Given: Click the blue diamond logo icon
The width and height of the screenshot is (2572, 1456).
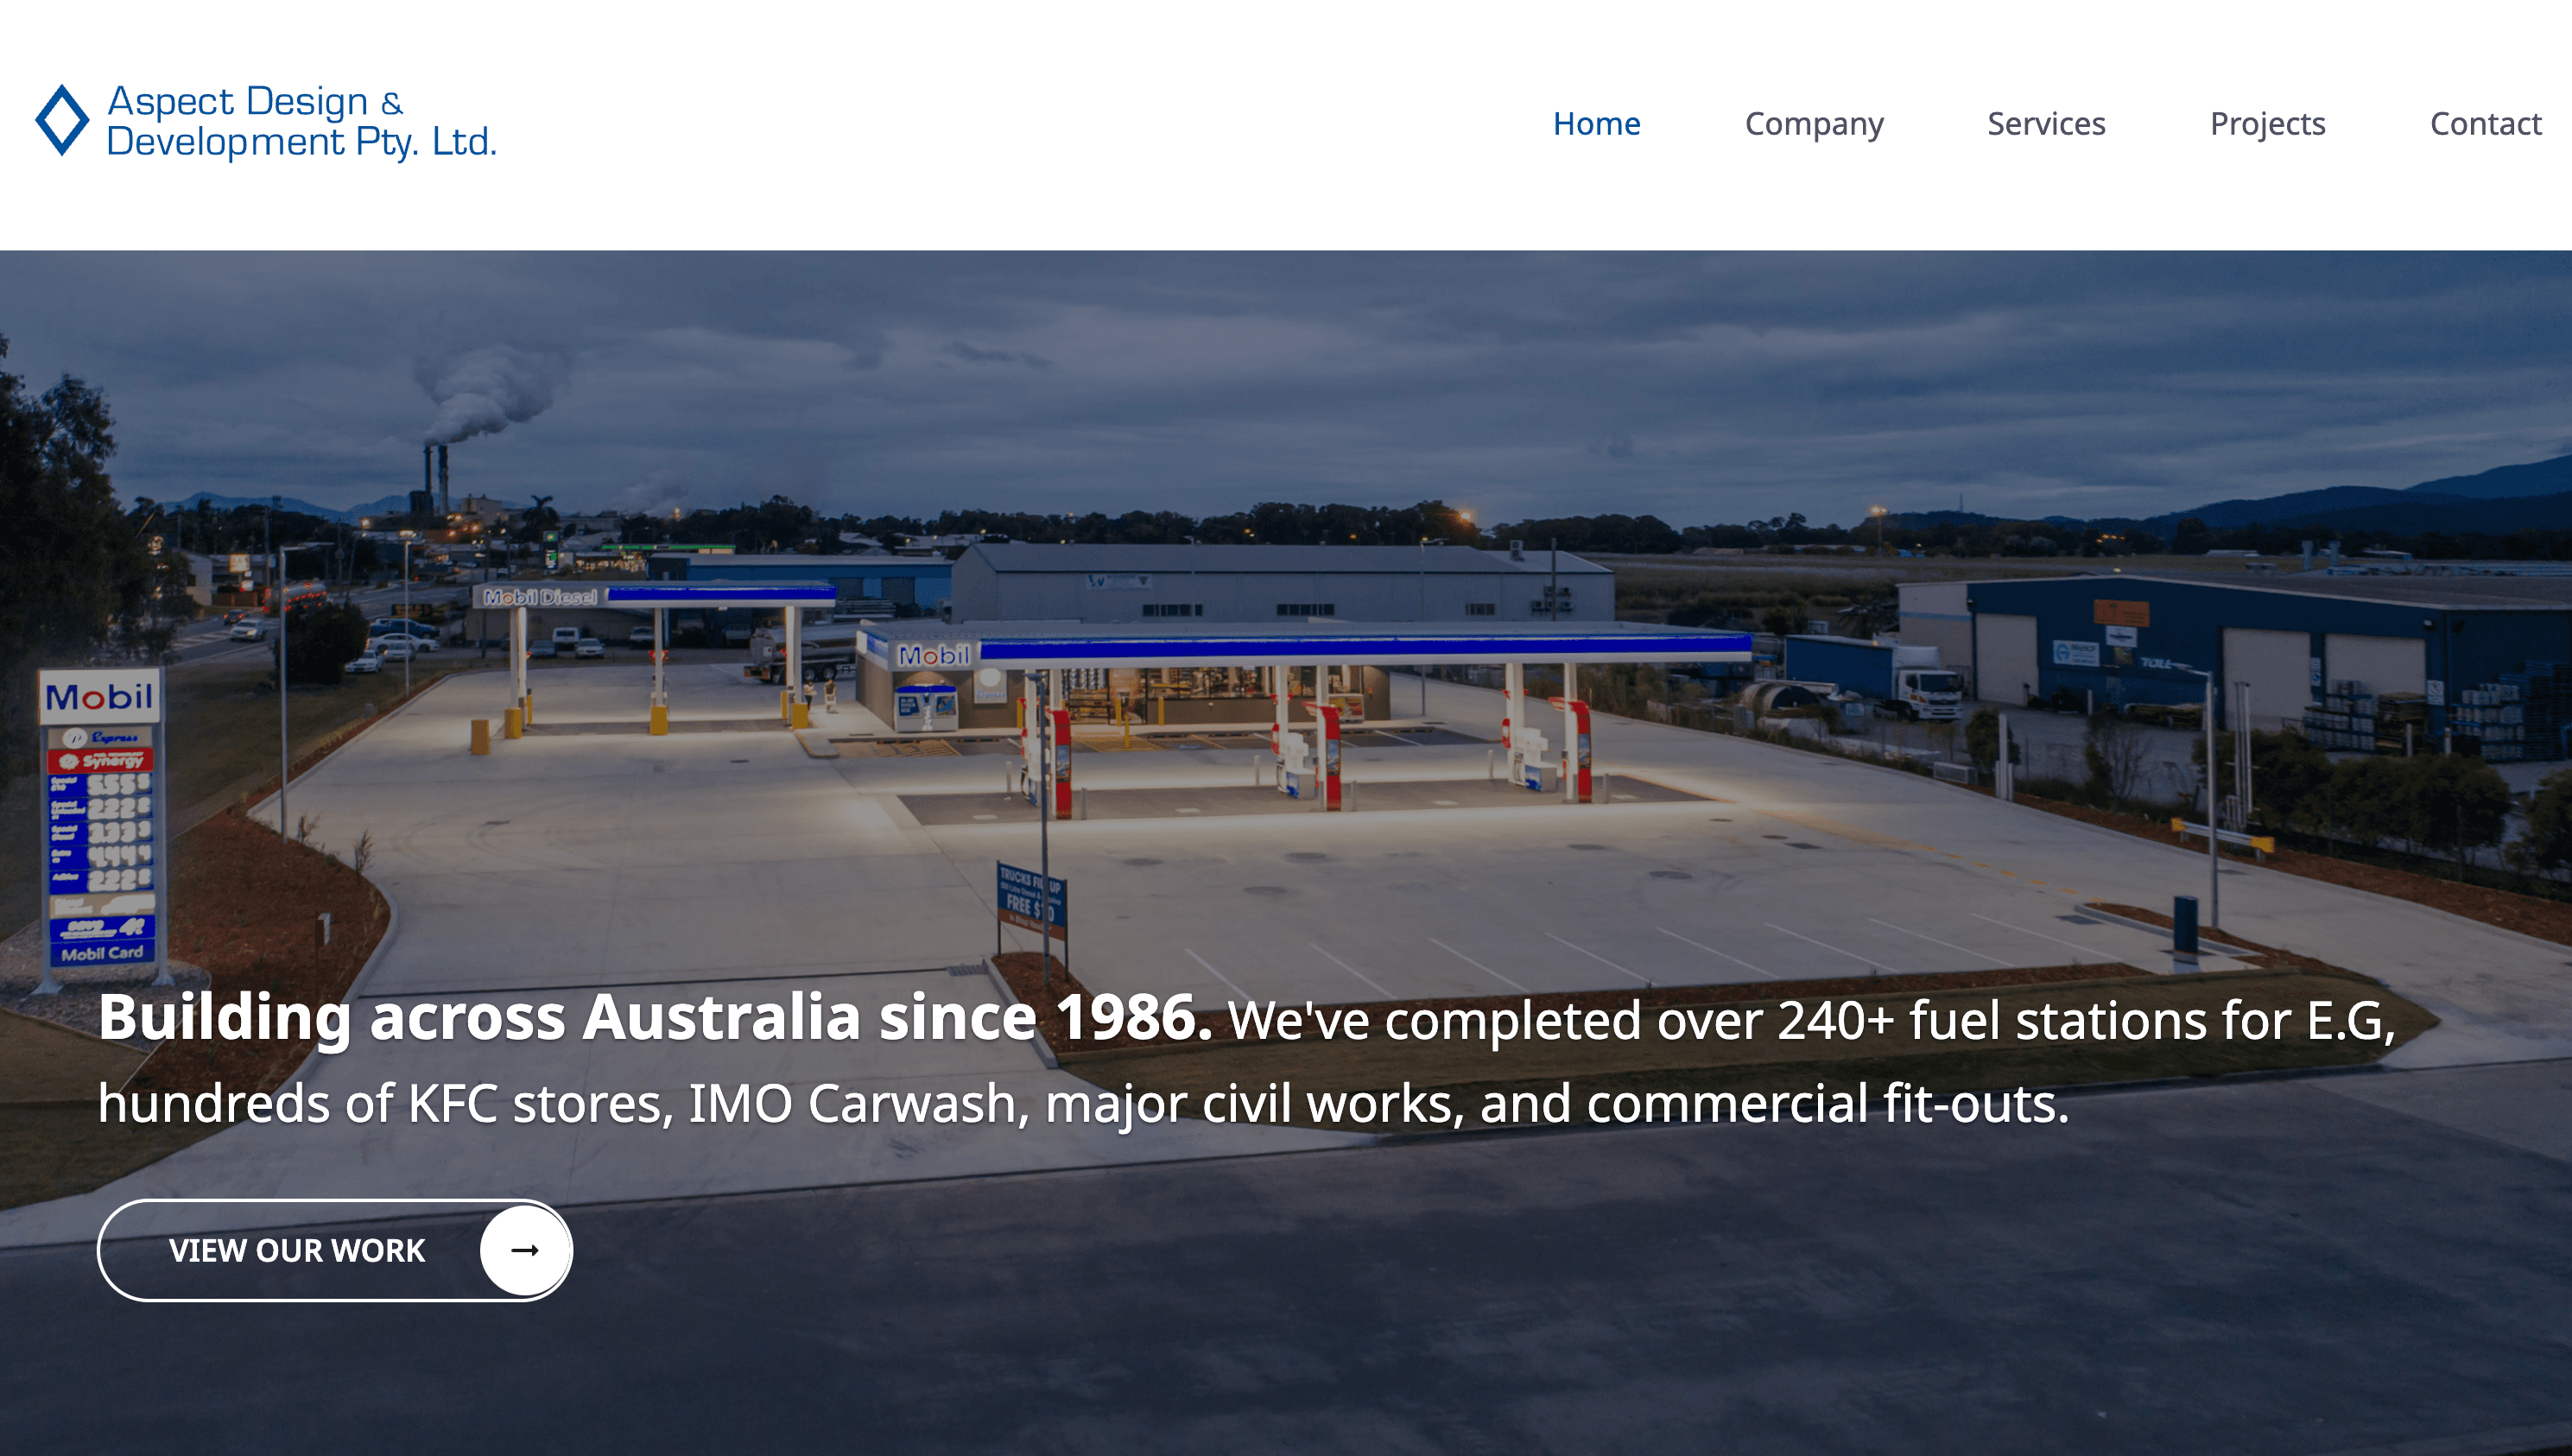Looking at the screenshot, I should (62, 121).
